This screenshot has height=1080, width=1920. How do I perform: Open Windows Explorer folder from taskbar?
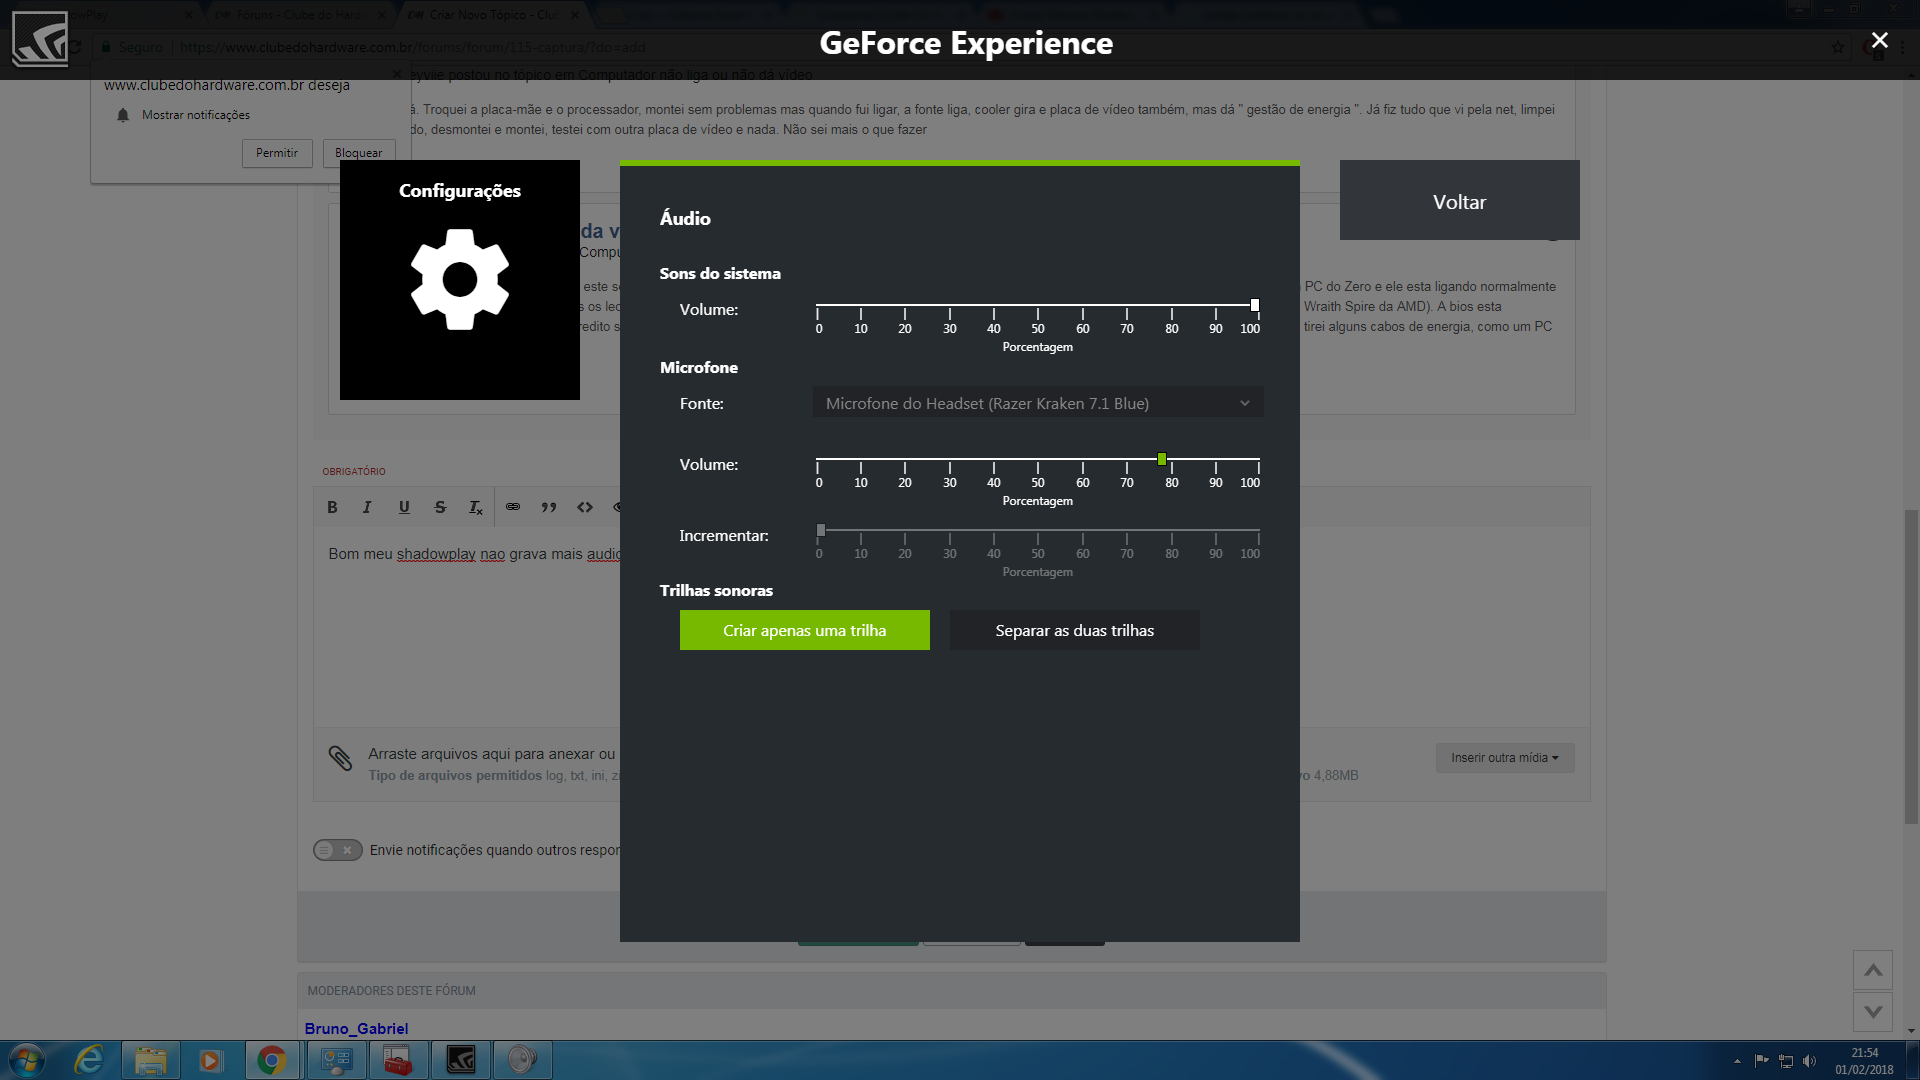(151, 1060)
